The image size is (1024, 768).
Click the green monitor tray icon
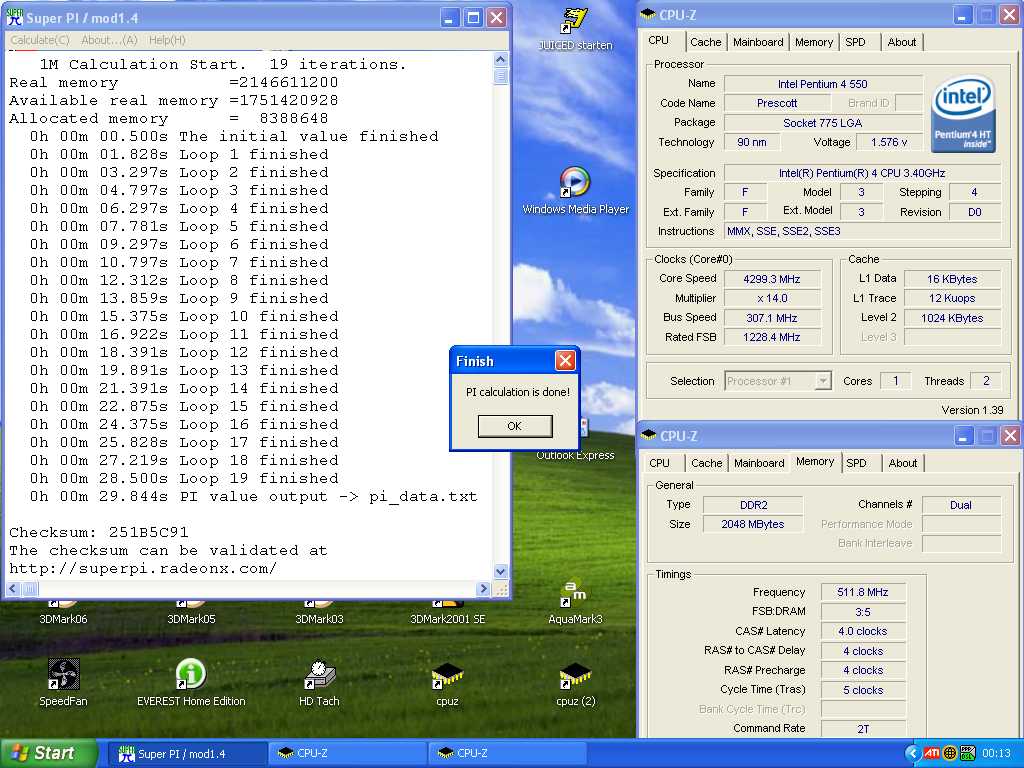tap(967, 753)
